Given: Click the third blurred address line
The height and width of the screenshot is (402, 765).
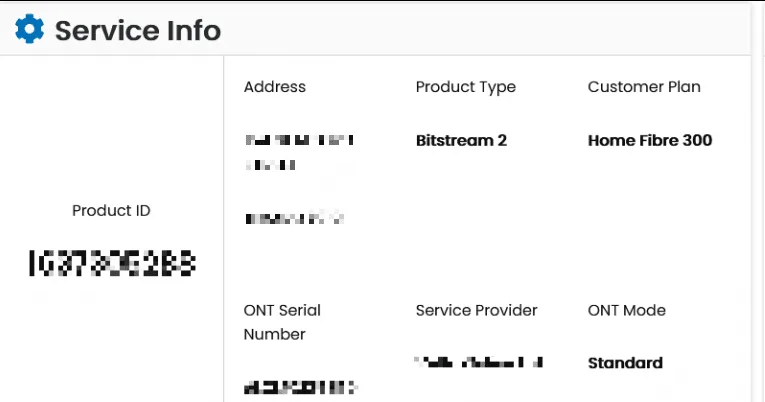Looking at the screenshot, I should tap(293, 217).
